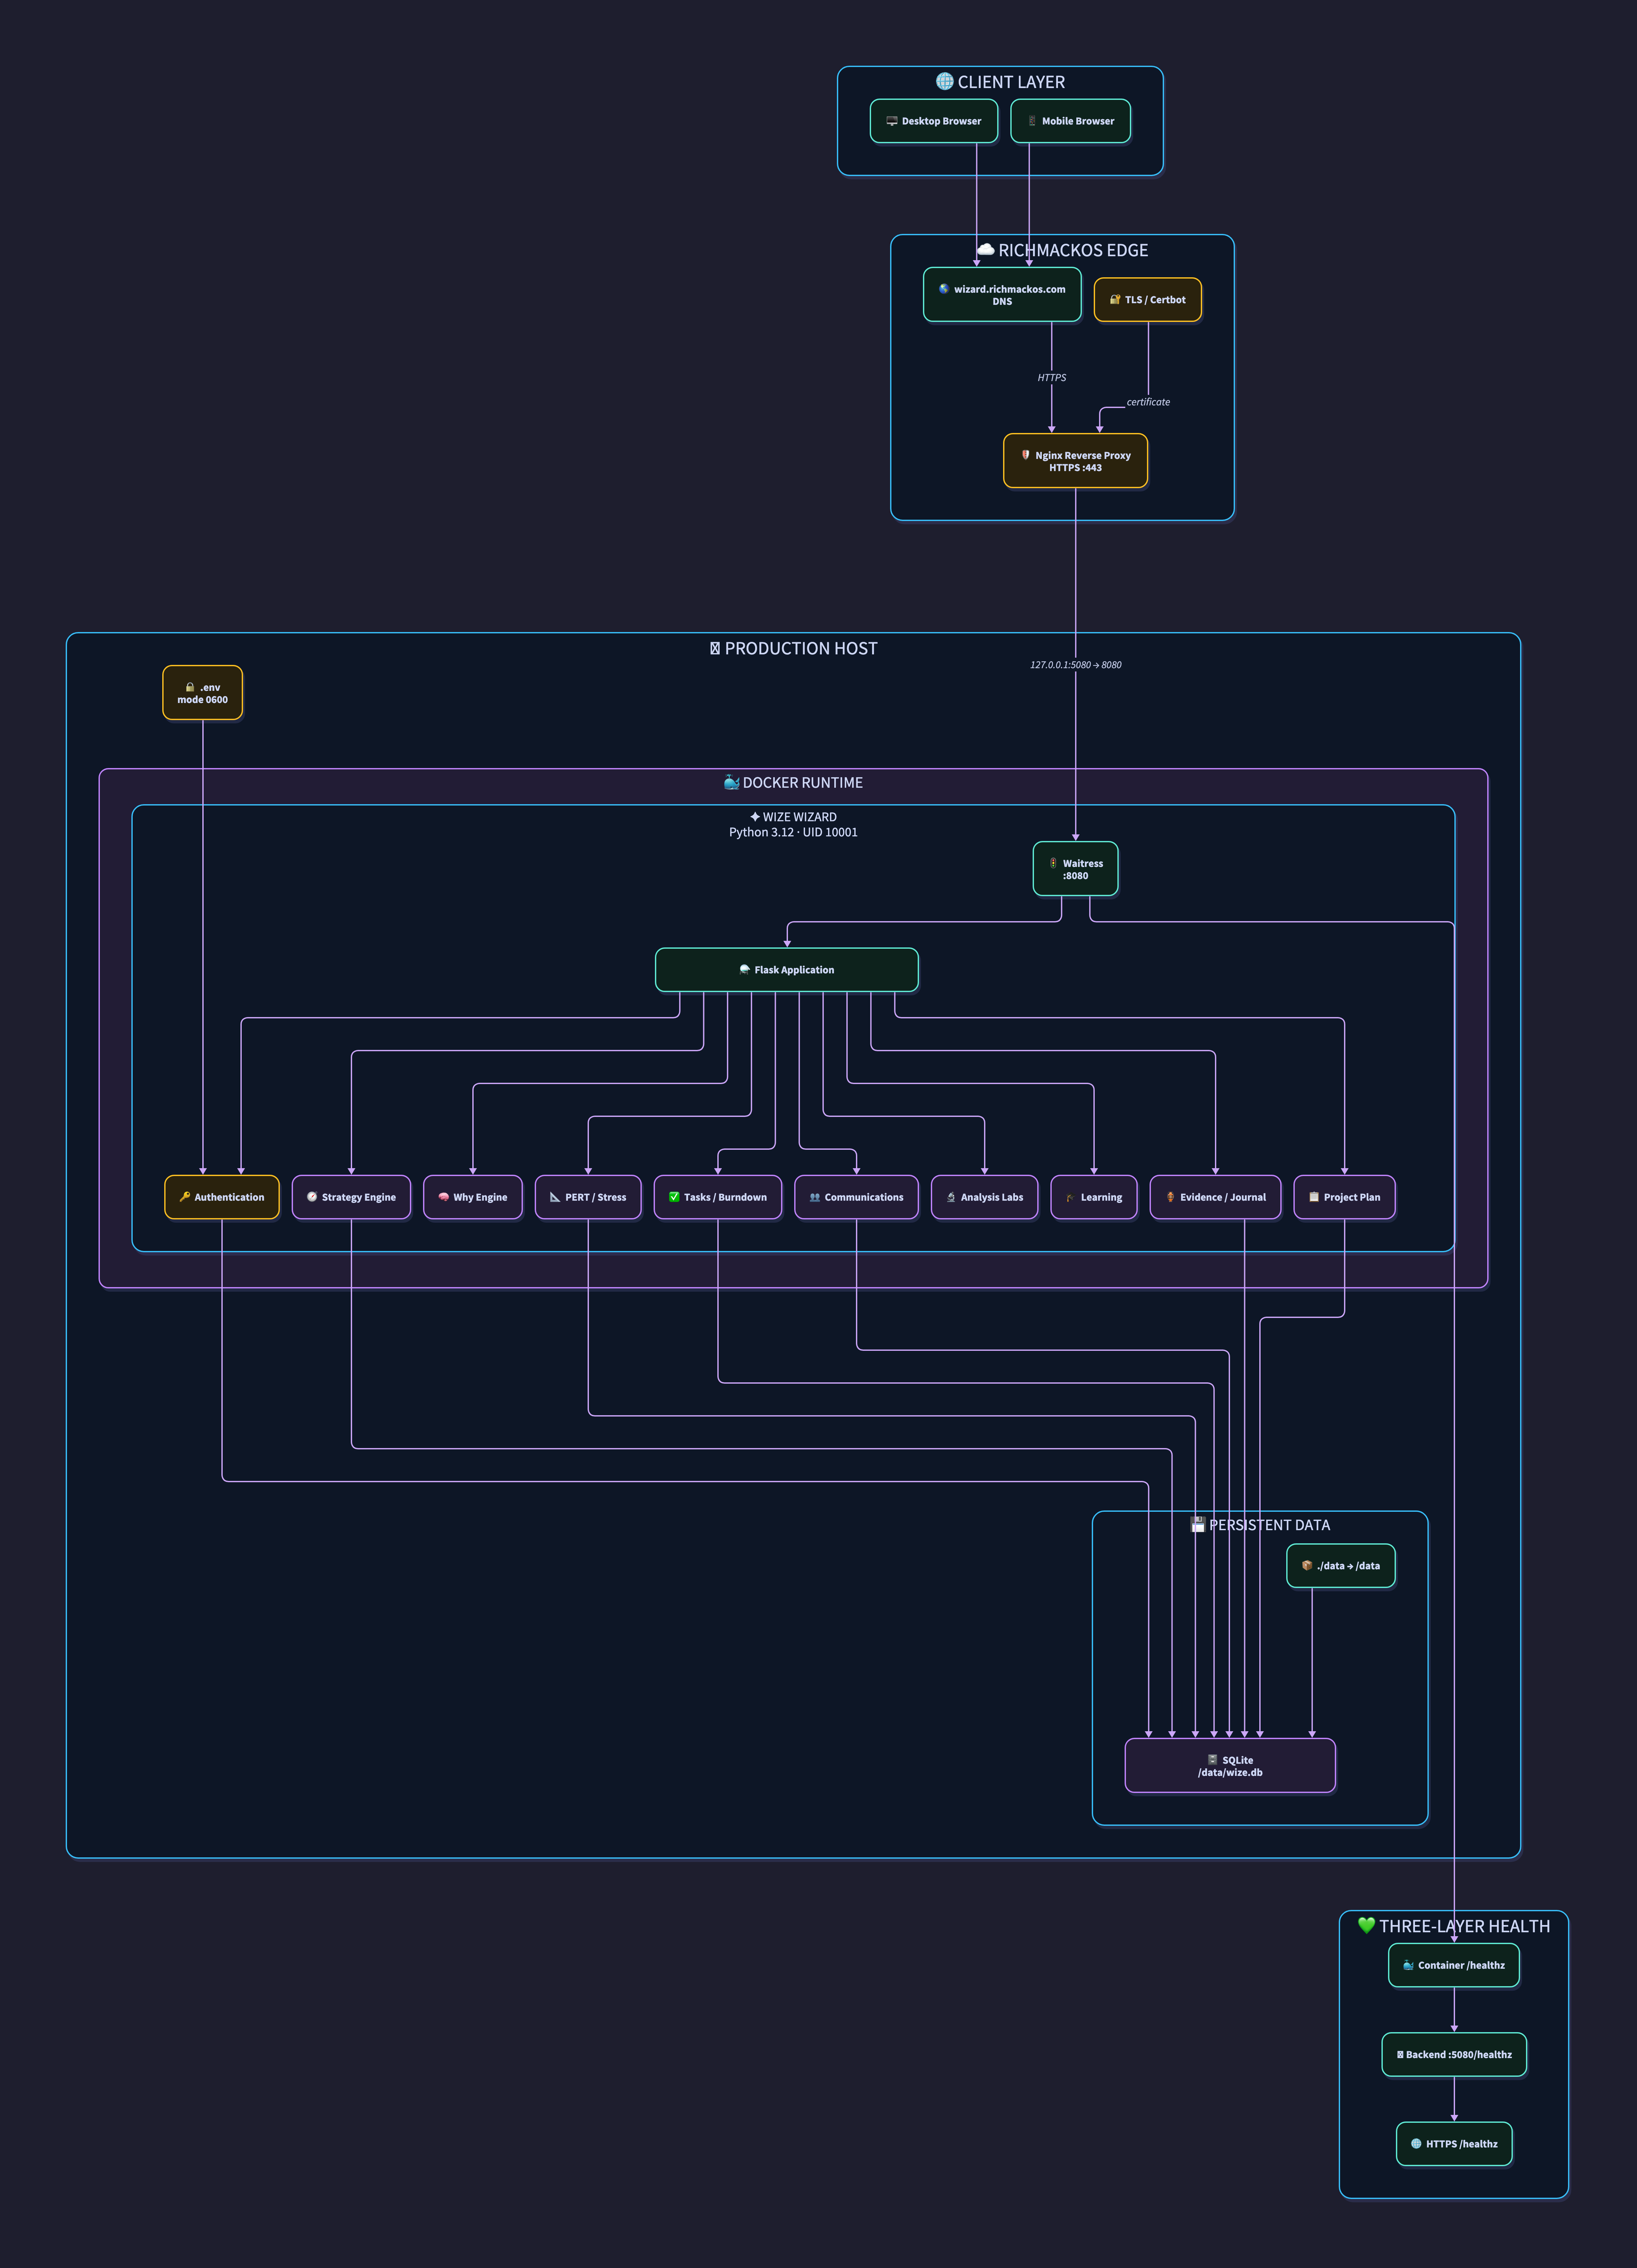Click the HTTPS edge label

coord(1052,378)
